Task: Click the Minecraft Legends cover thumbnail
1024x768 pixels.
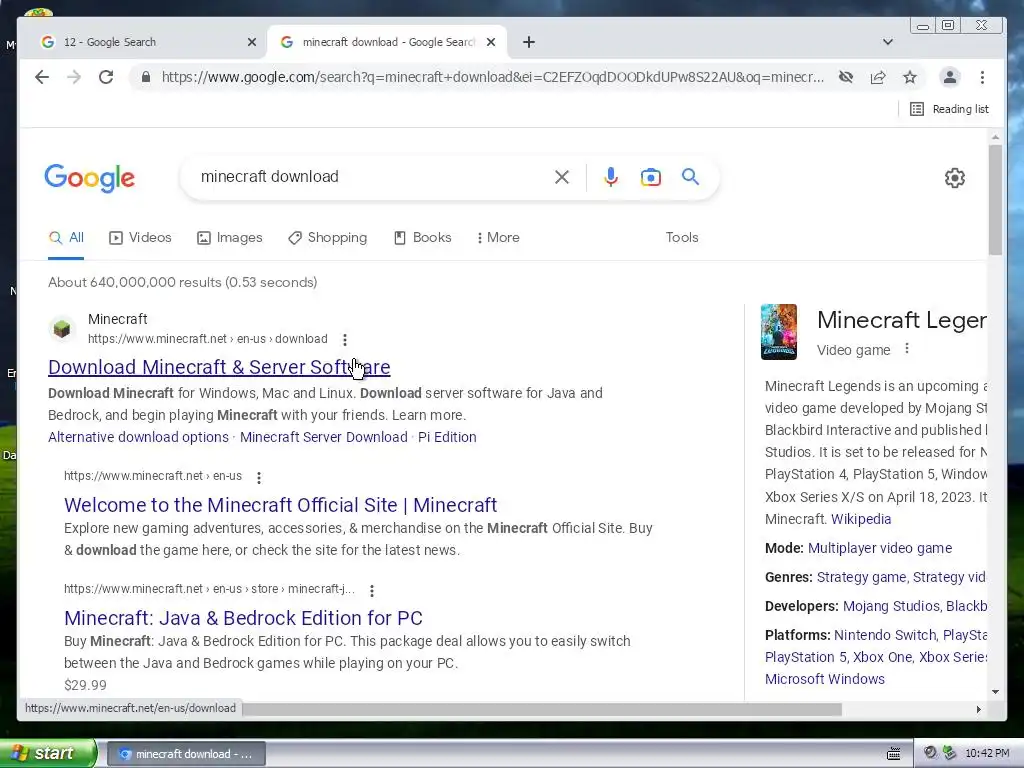Action: coord(779,332)
